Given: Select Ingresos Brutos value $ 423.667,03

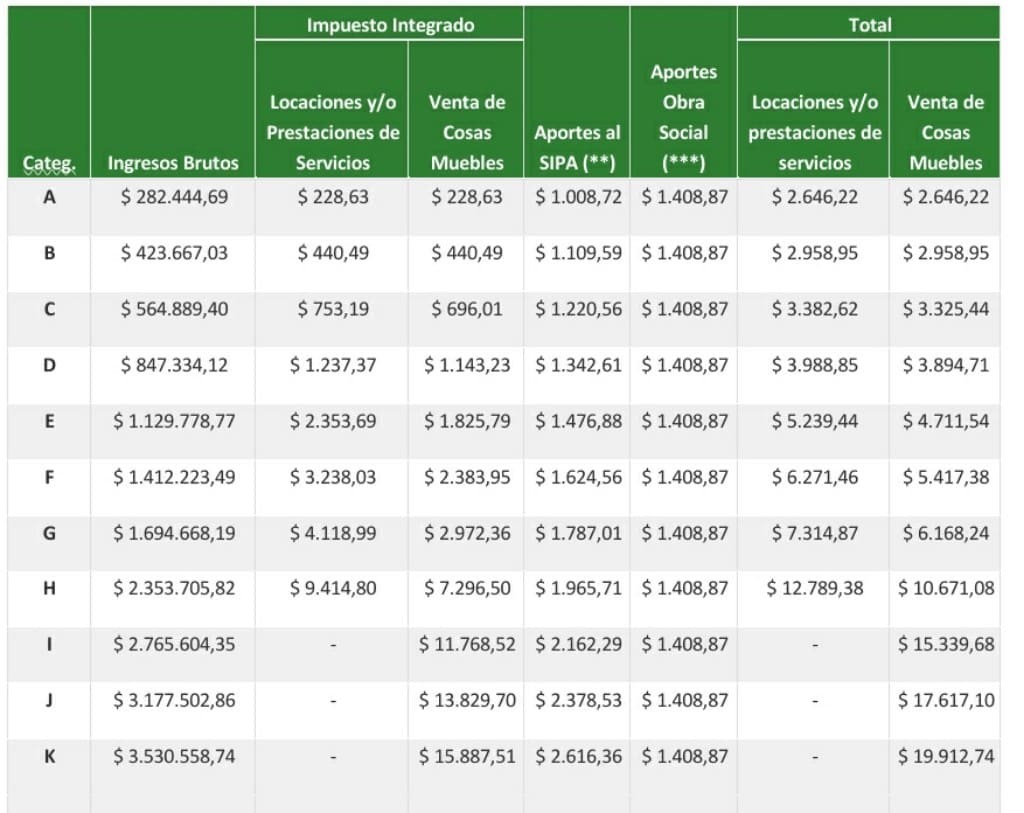Looking at the screenshot, I should pos(174,253).
